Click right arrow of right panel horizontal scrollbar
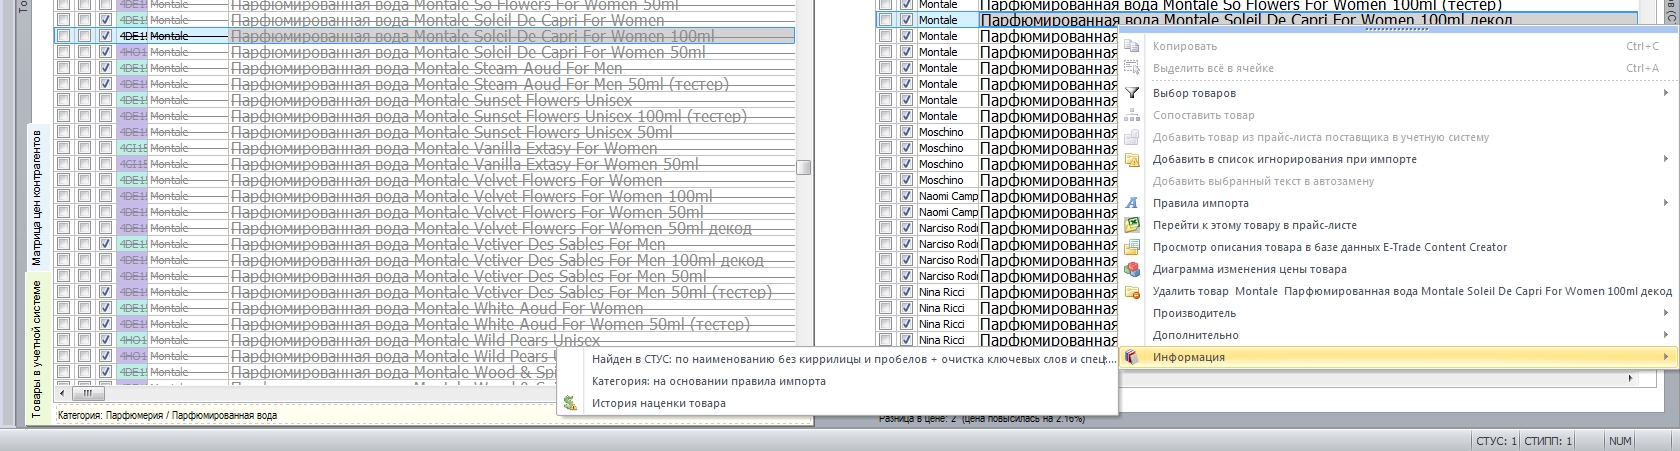Screen dimensions: 1680x451 (1631, 379)
